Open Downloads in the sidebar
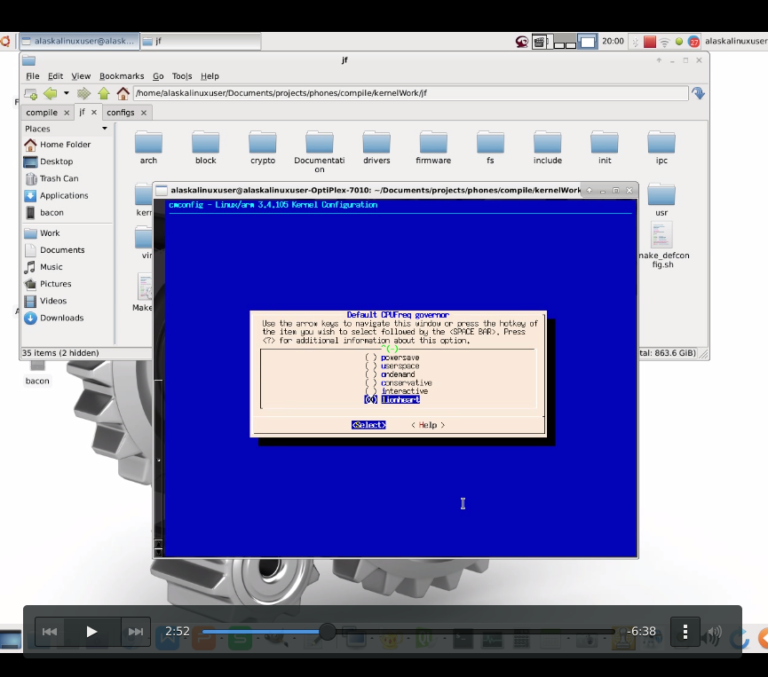768x677 pixels. point(61,318)
